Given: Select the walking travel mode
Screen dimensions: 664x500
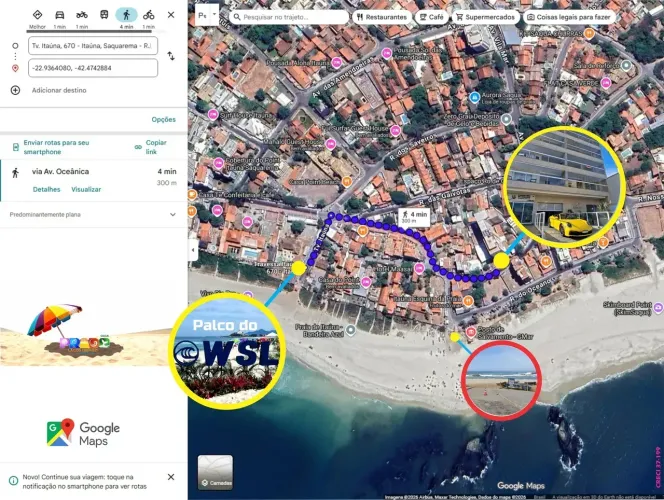Looking at the screenshot, I should coord(126,15).
